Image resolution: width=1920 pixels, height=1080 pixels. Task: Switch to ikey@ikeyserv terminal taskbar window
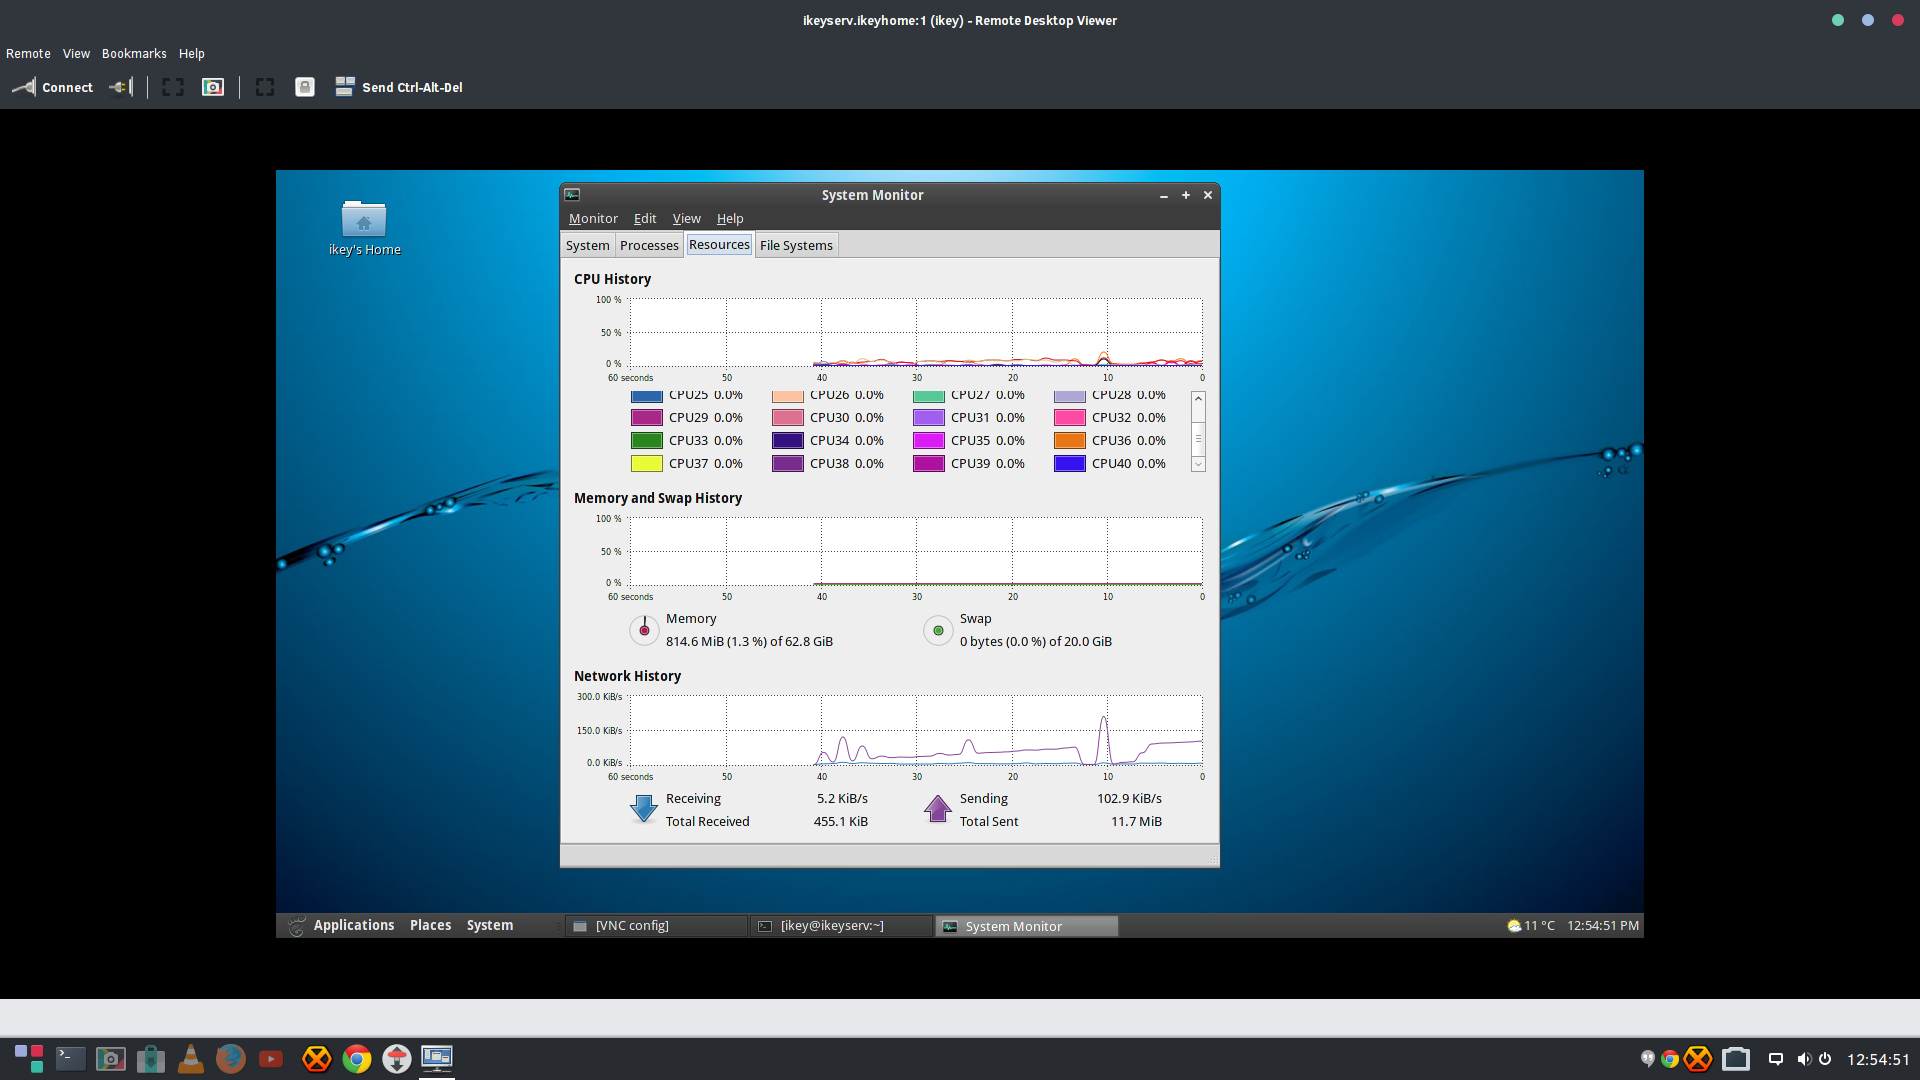click(x=841, y=926)
